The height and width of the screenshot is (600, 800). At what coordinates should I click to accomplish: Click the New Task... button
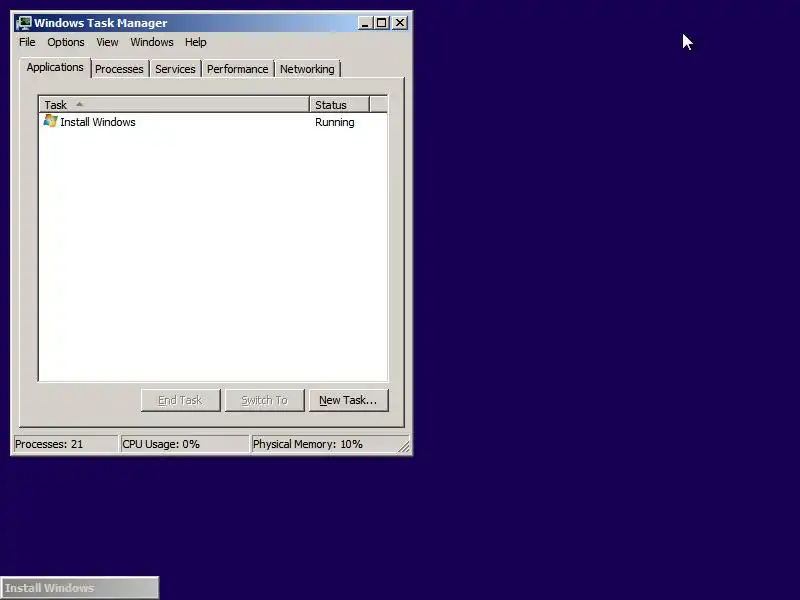348,400
